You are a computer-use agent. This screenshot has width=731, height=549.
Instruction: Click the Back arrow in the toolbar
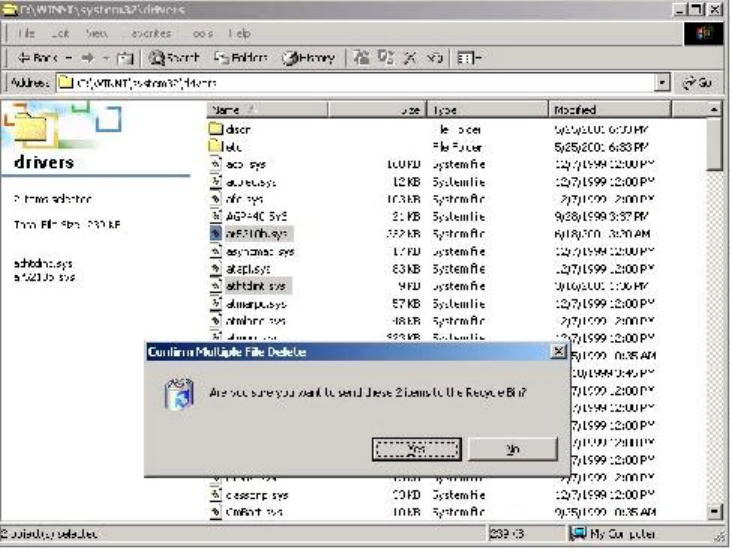click(x=37, y=58)
